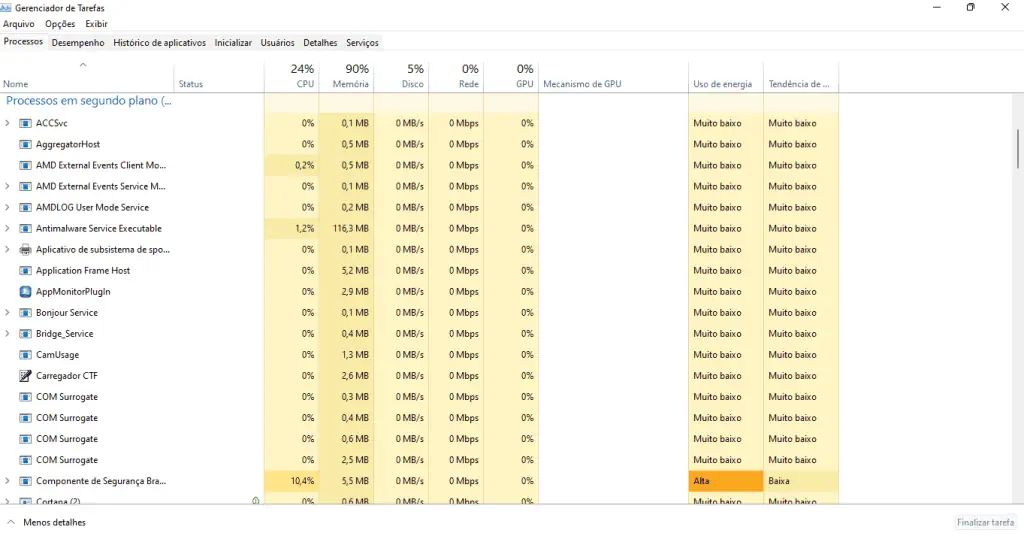
Task: Switch to the Desempenho tab
Action: (x=78, y=42)
